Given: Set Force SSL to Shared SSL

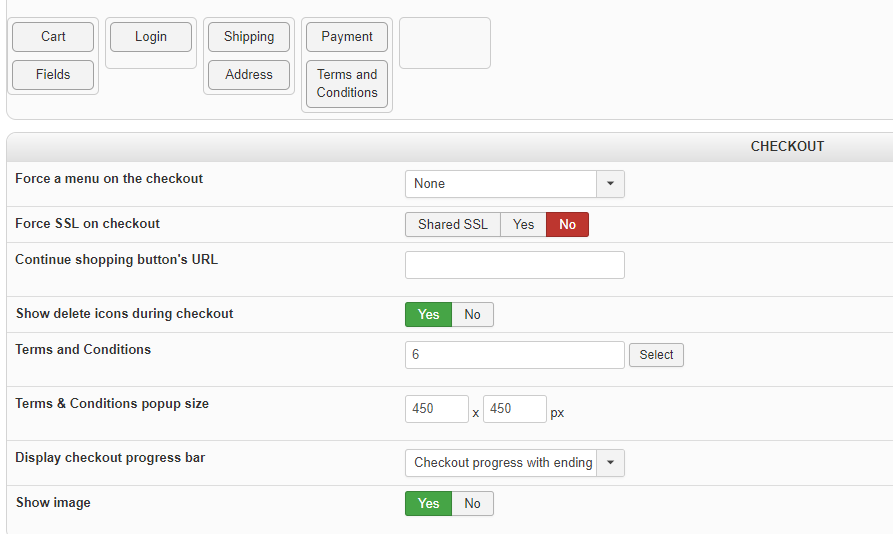Looking at the screenshot, I should (x=453, y=225).
